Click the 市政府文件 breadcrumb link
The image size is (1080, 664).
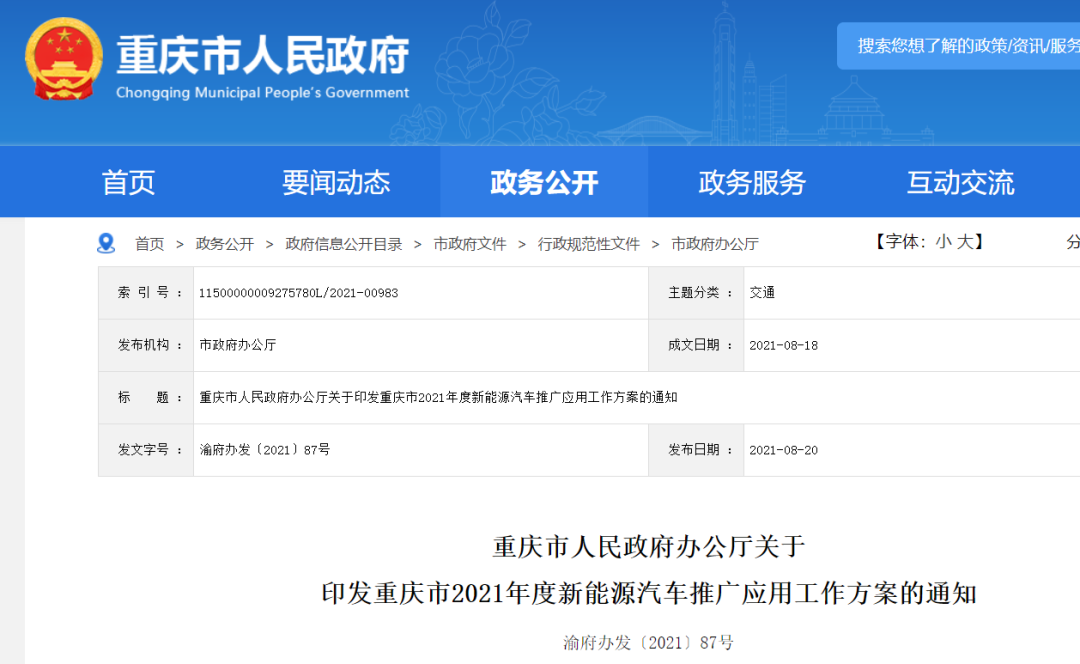(x=470, y=244)
